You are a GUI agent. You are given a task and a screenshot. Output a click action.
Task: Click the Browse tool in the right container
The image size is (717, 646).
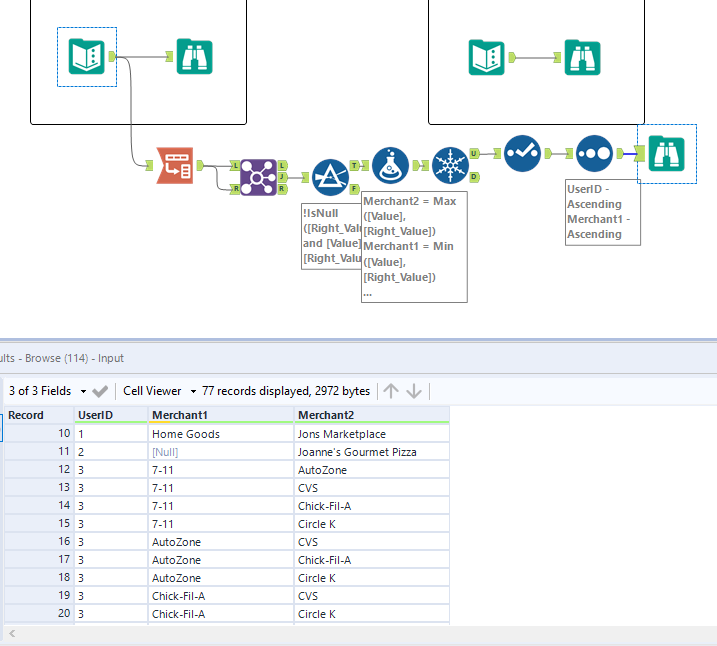(x=583, y=58)
